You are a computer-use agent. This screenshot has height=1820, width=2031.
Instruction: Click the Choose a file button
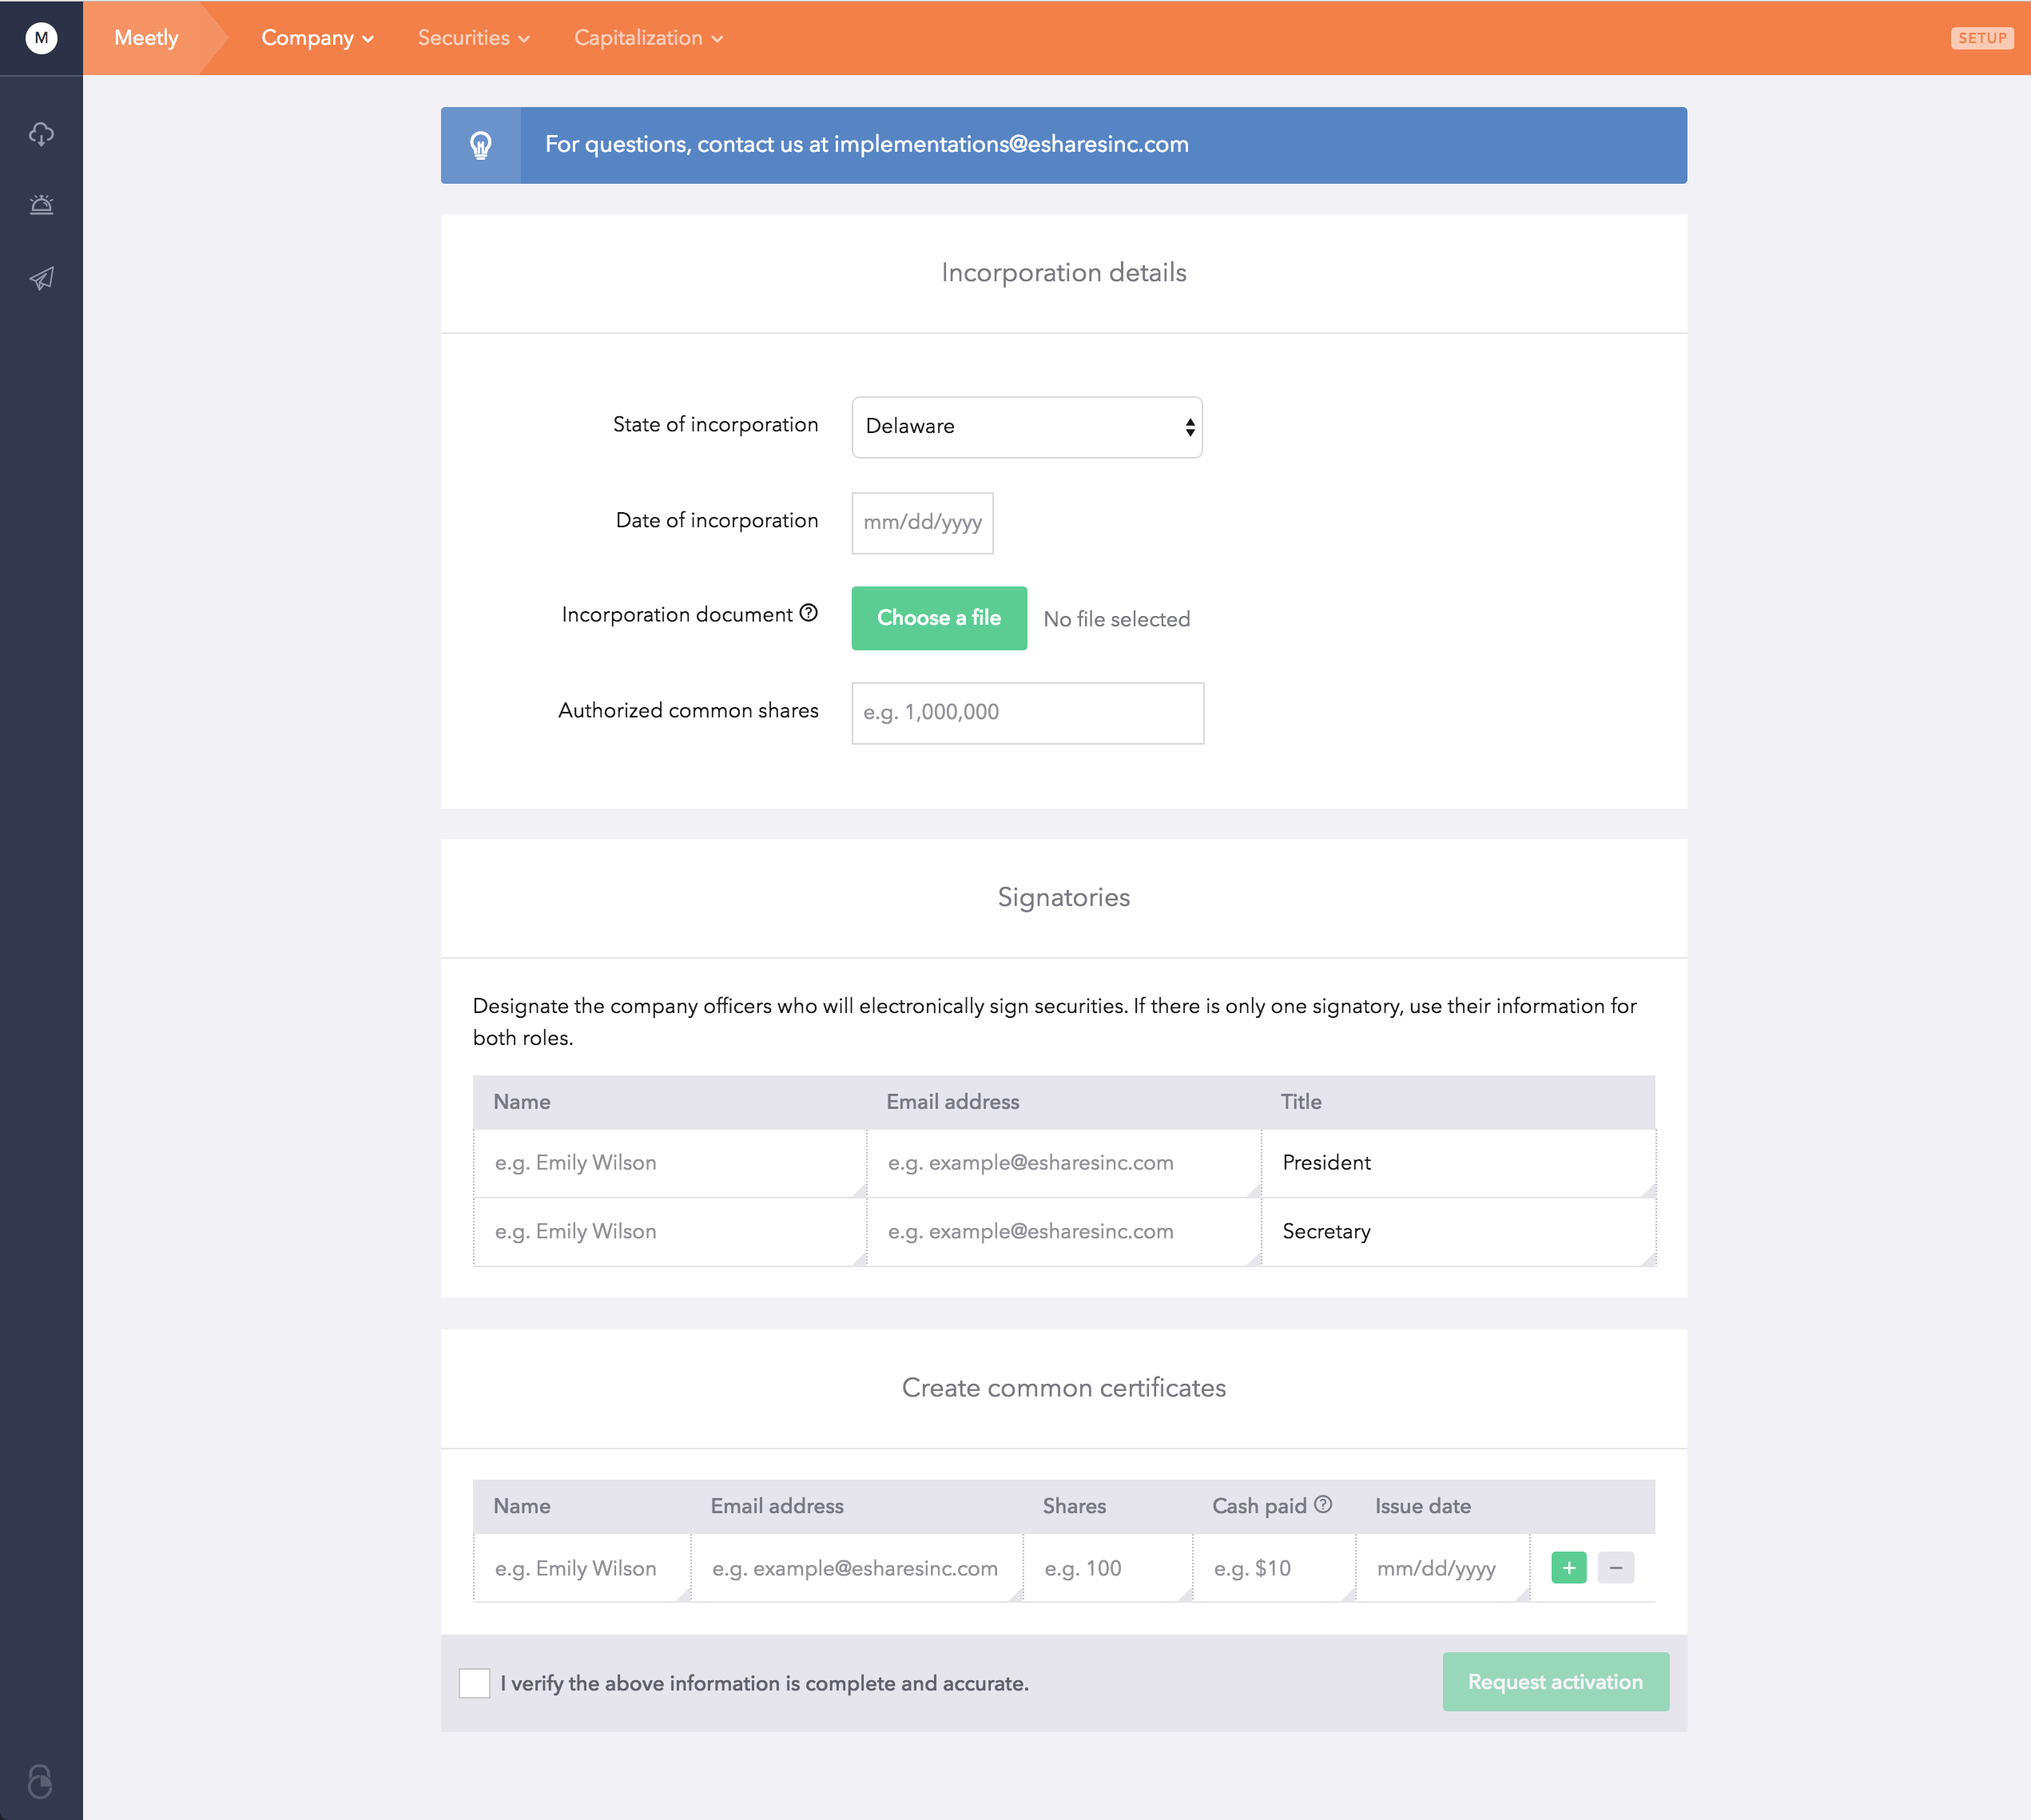click(x=938, y=618)
